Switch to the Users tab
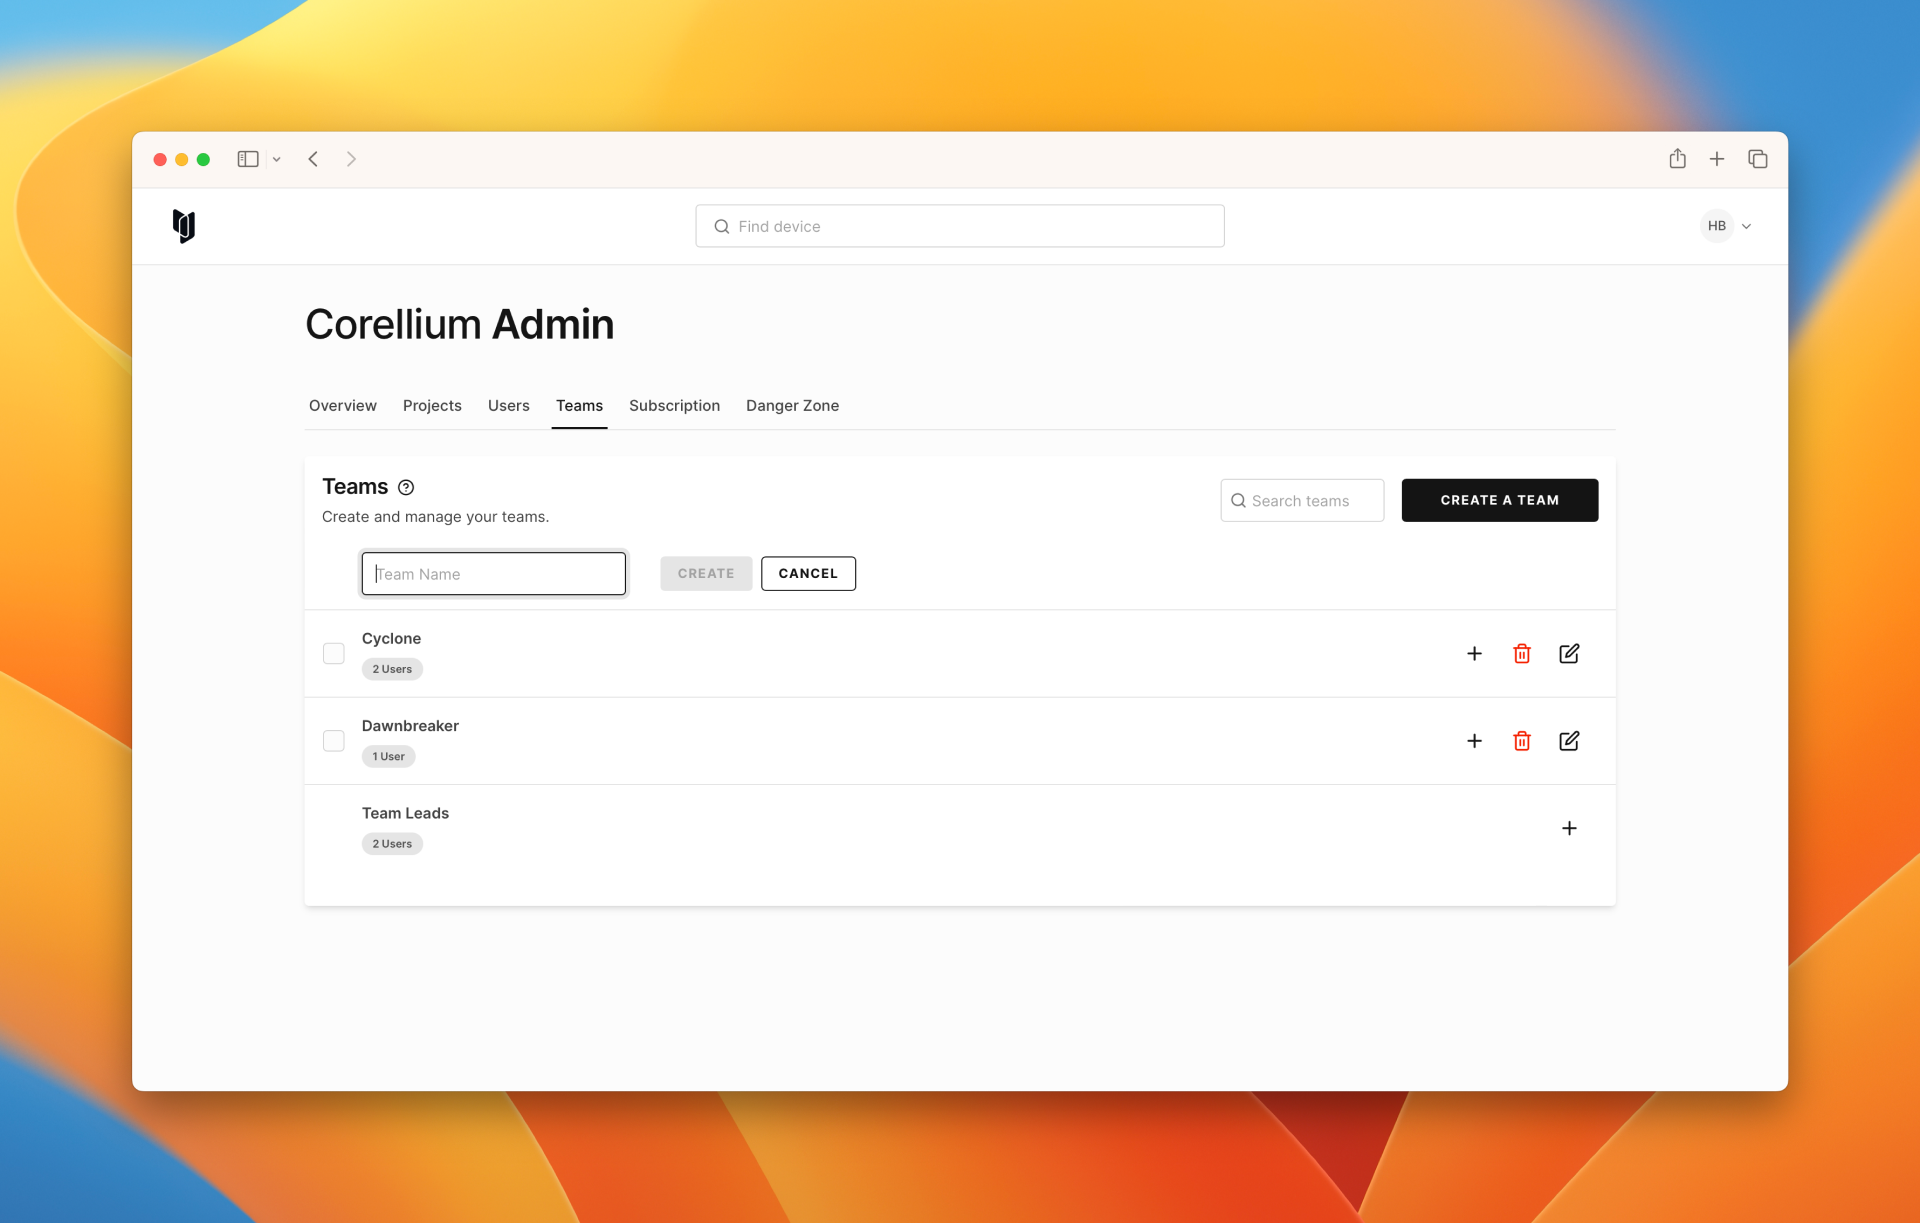This screenshot has width=1920, height=1223. pyautogui.click(x=508, y=406)
